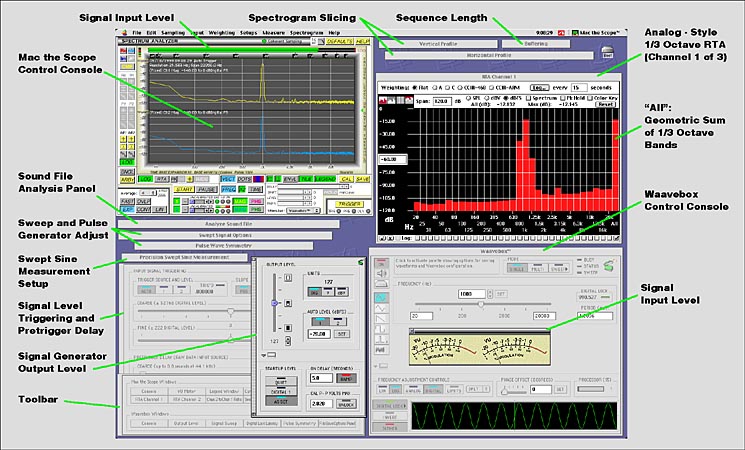Viewport: 745px width, 450px height.
Task: Click the Waavebox frequency value field 1000
Action: point(472,294)
